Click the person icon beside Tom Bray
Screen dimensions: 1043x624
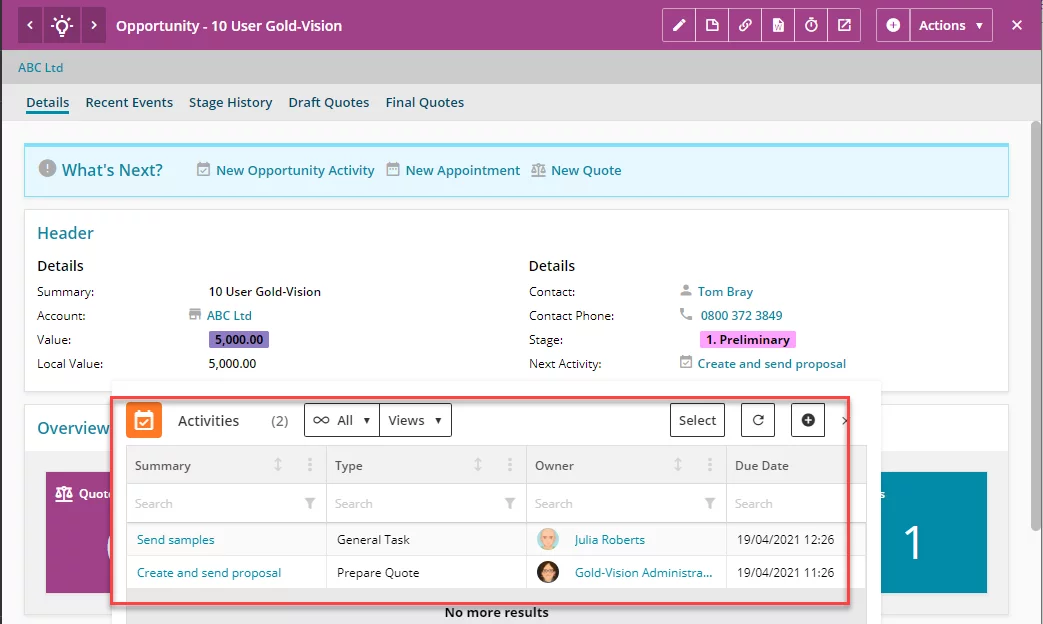pos(686,291)
